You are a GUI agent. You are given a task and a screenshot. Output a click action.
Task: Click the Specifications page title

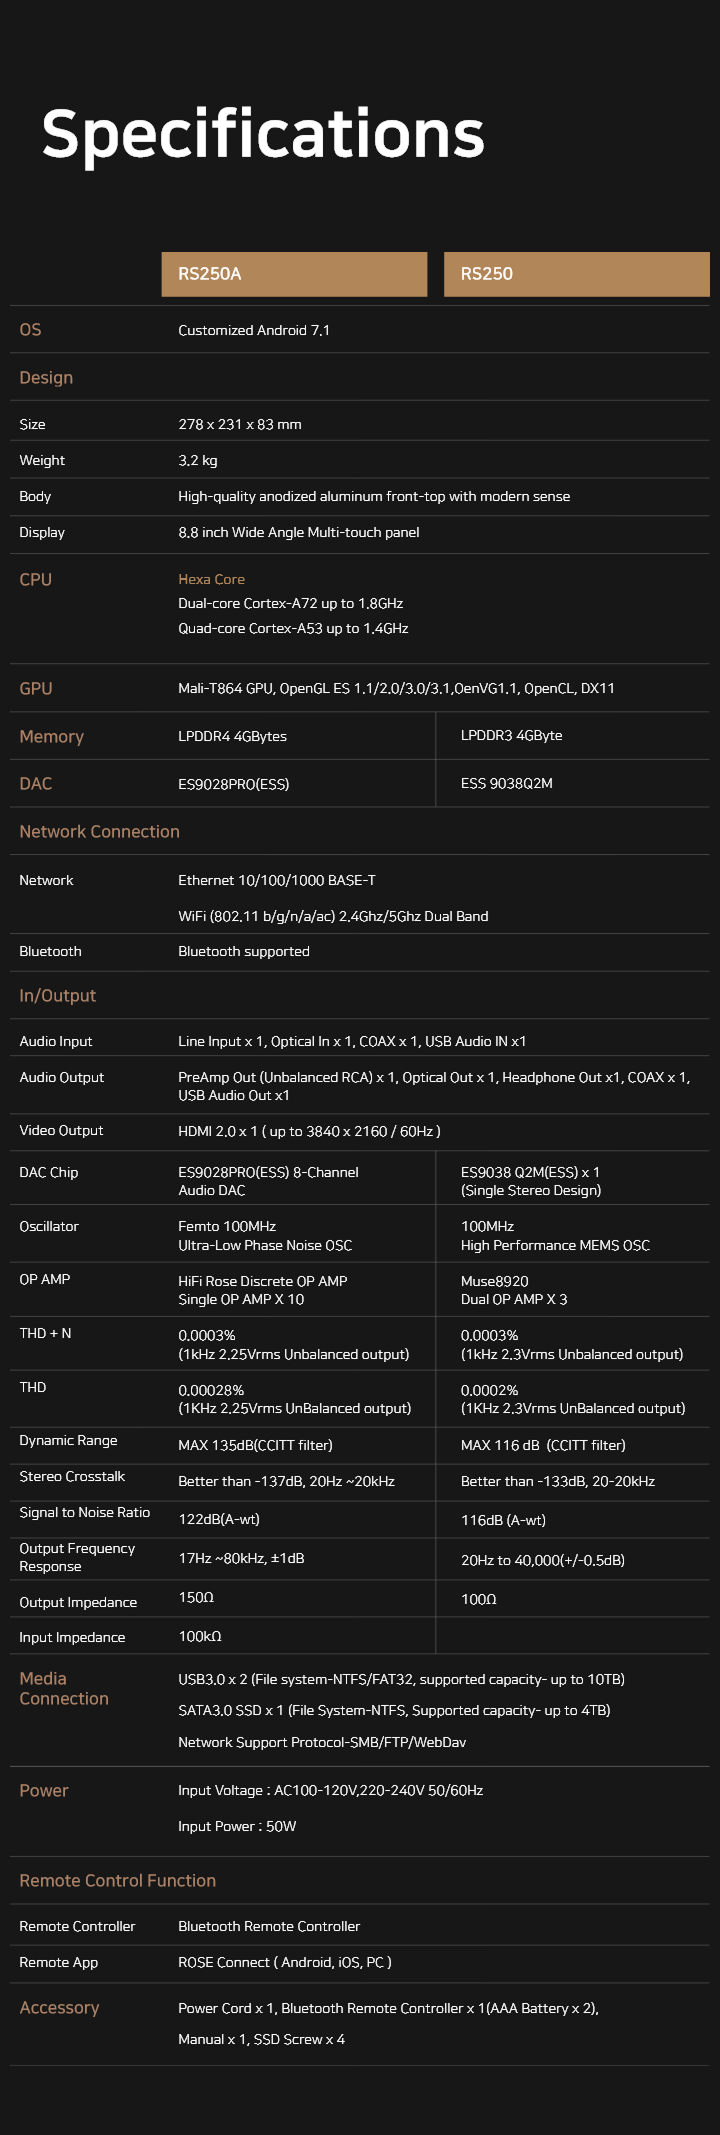(263, 134)
